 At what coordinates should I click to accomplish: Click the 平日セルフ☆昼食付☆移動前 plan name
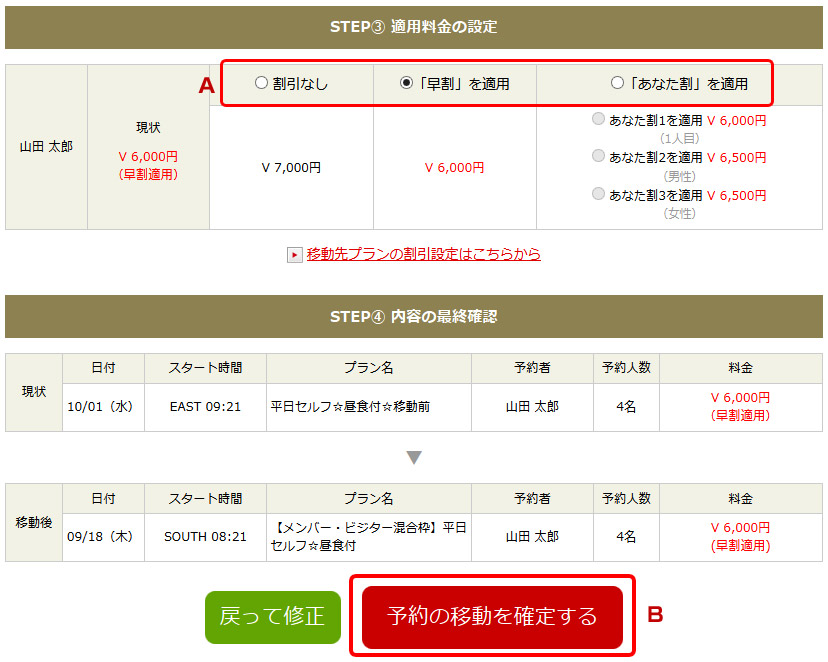point(350,406)
